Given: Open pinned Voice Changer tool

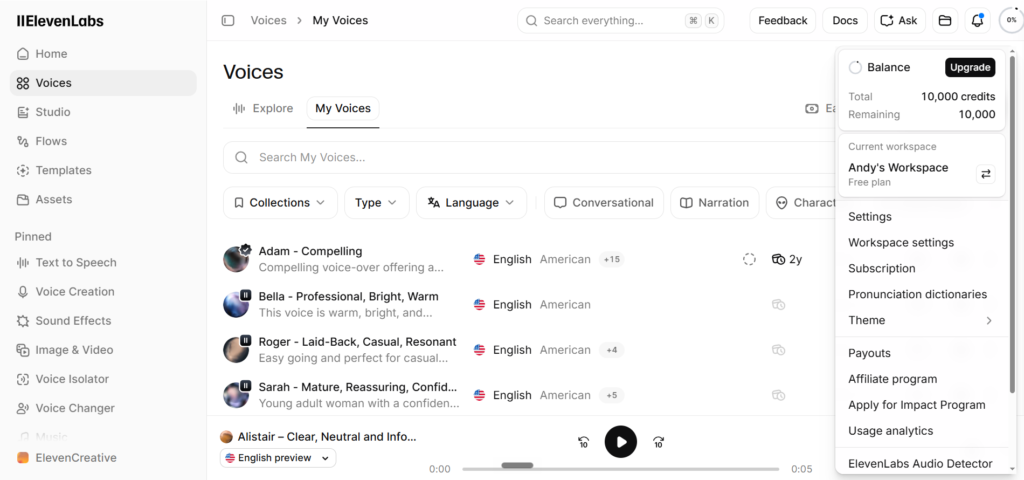Looking at the screenshot, I should (103, 408).
